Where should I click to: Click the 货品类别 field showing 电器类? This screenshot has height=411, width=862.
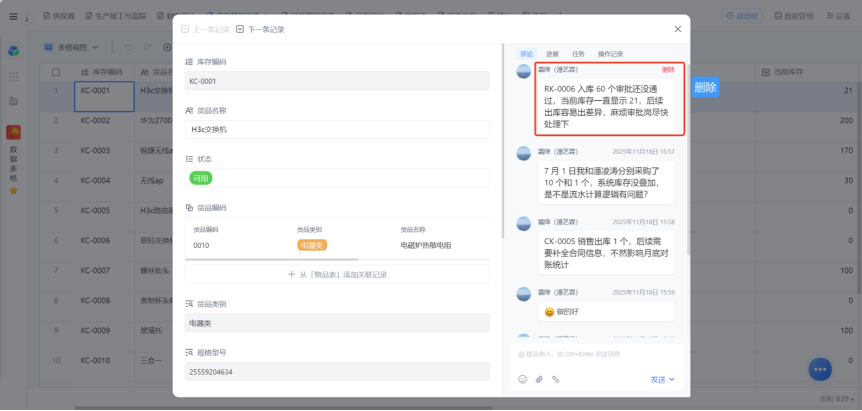[x=337, y=323]
